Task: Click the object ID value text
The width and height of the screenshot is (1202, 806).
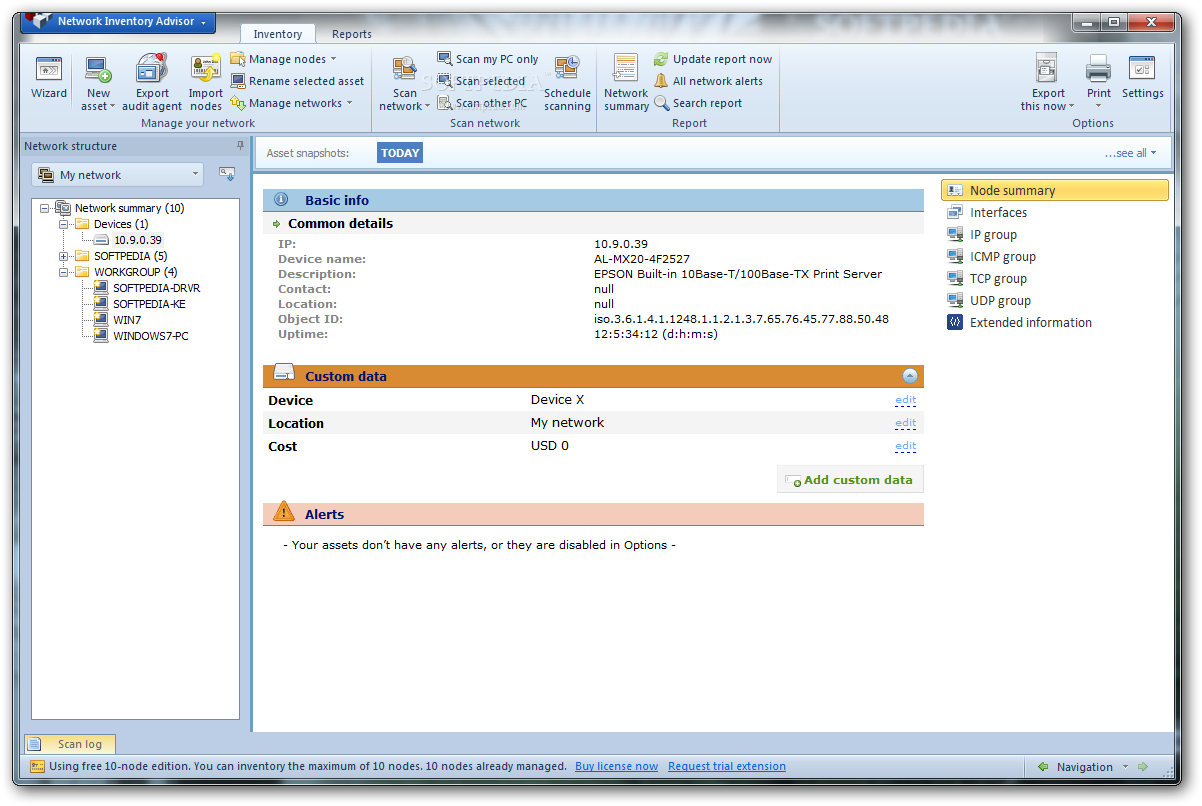Action: (x=741, y=319)
